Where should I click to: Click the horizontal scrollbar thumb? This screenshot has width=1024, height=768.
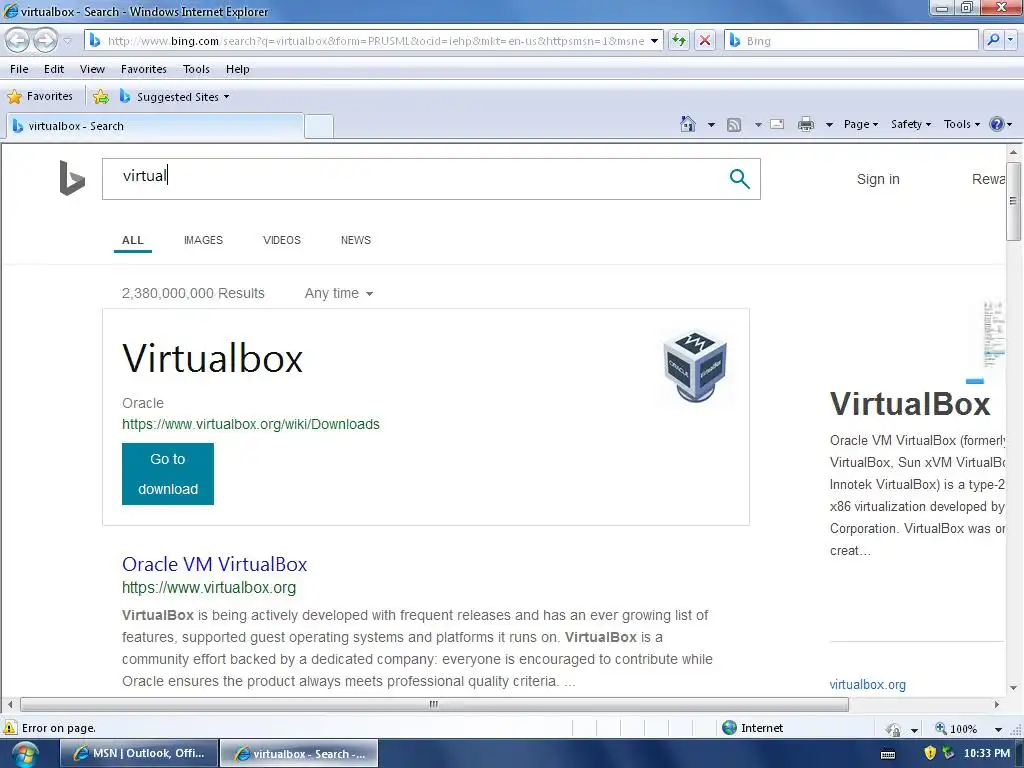click(434, 704)
